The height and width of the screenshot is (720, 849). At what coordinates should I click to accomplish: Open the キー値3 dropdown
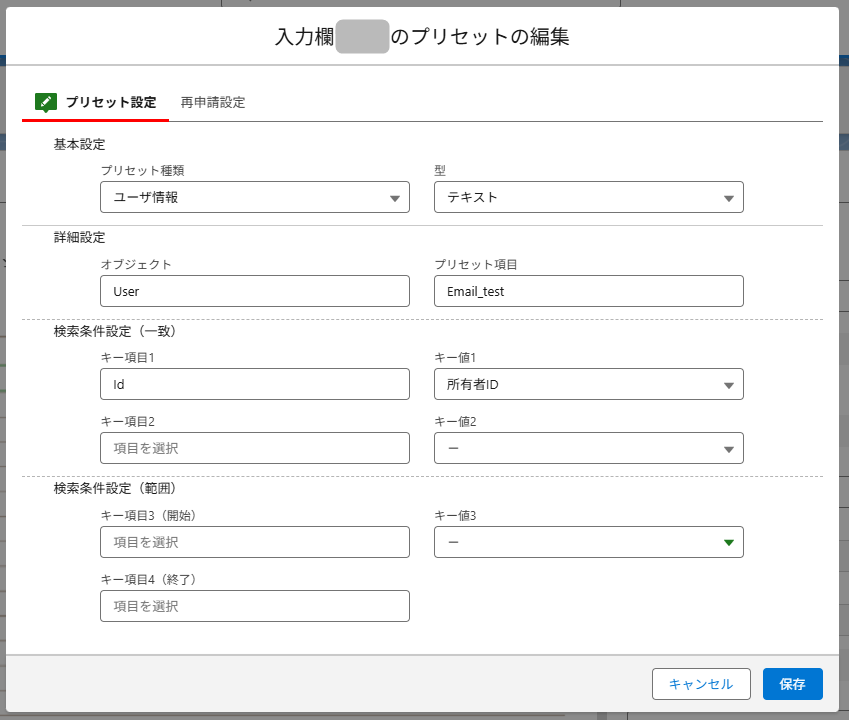(x=588, y=542)
